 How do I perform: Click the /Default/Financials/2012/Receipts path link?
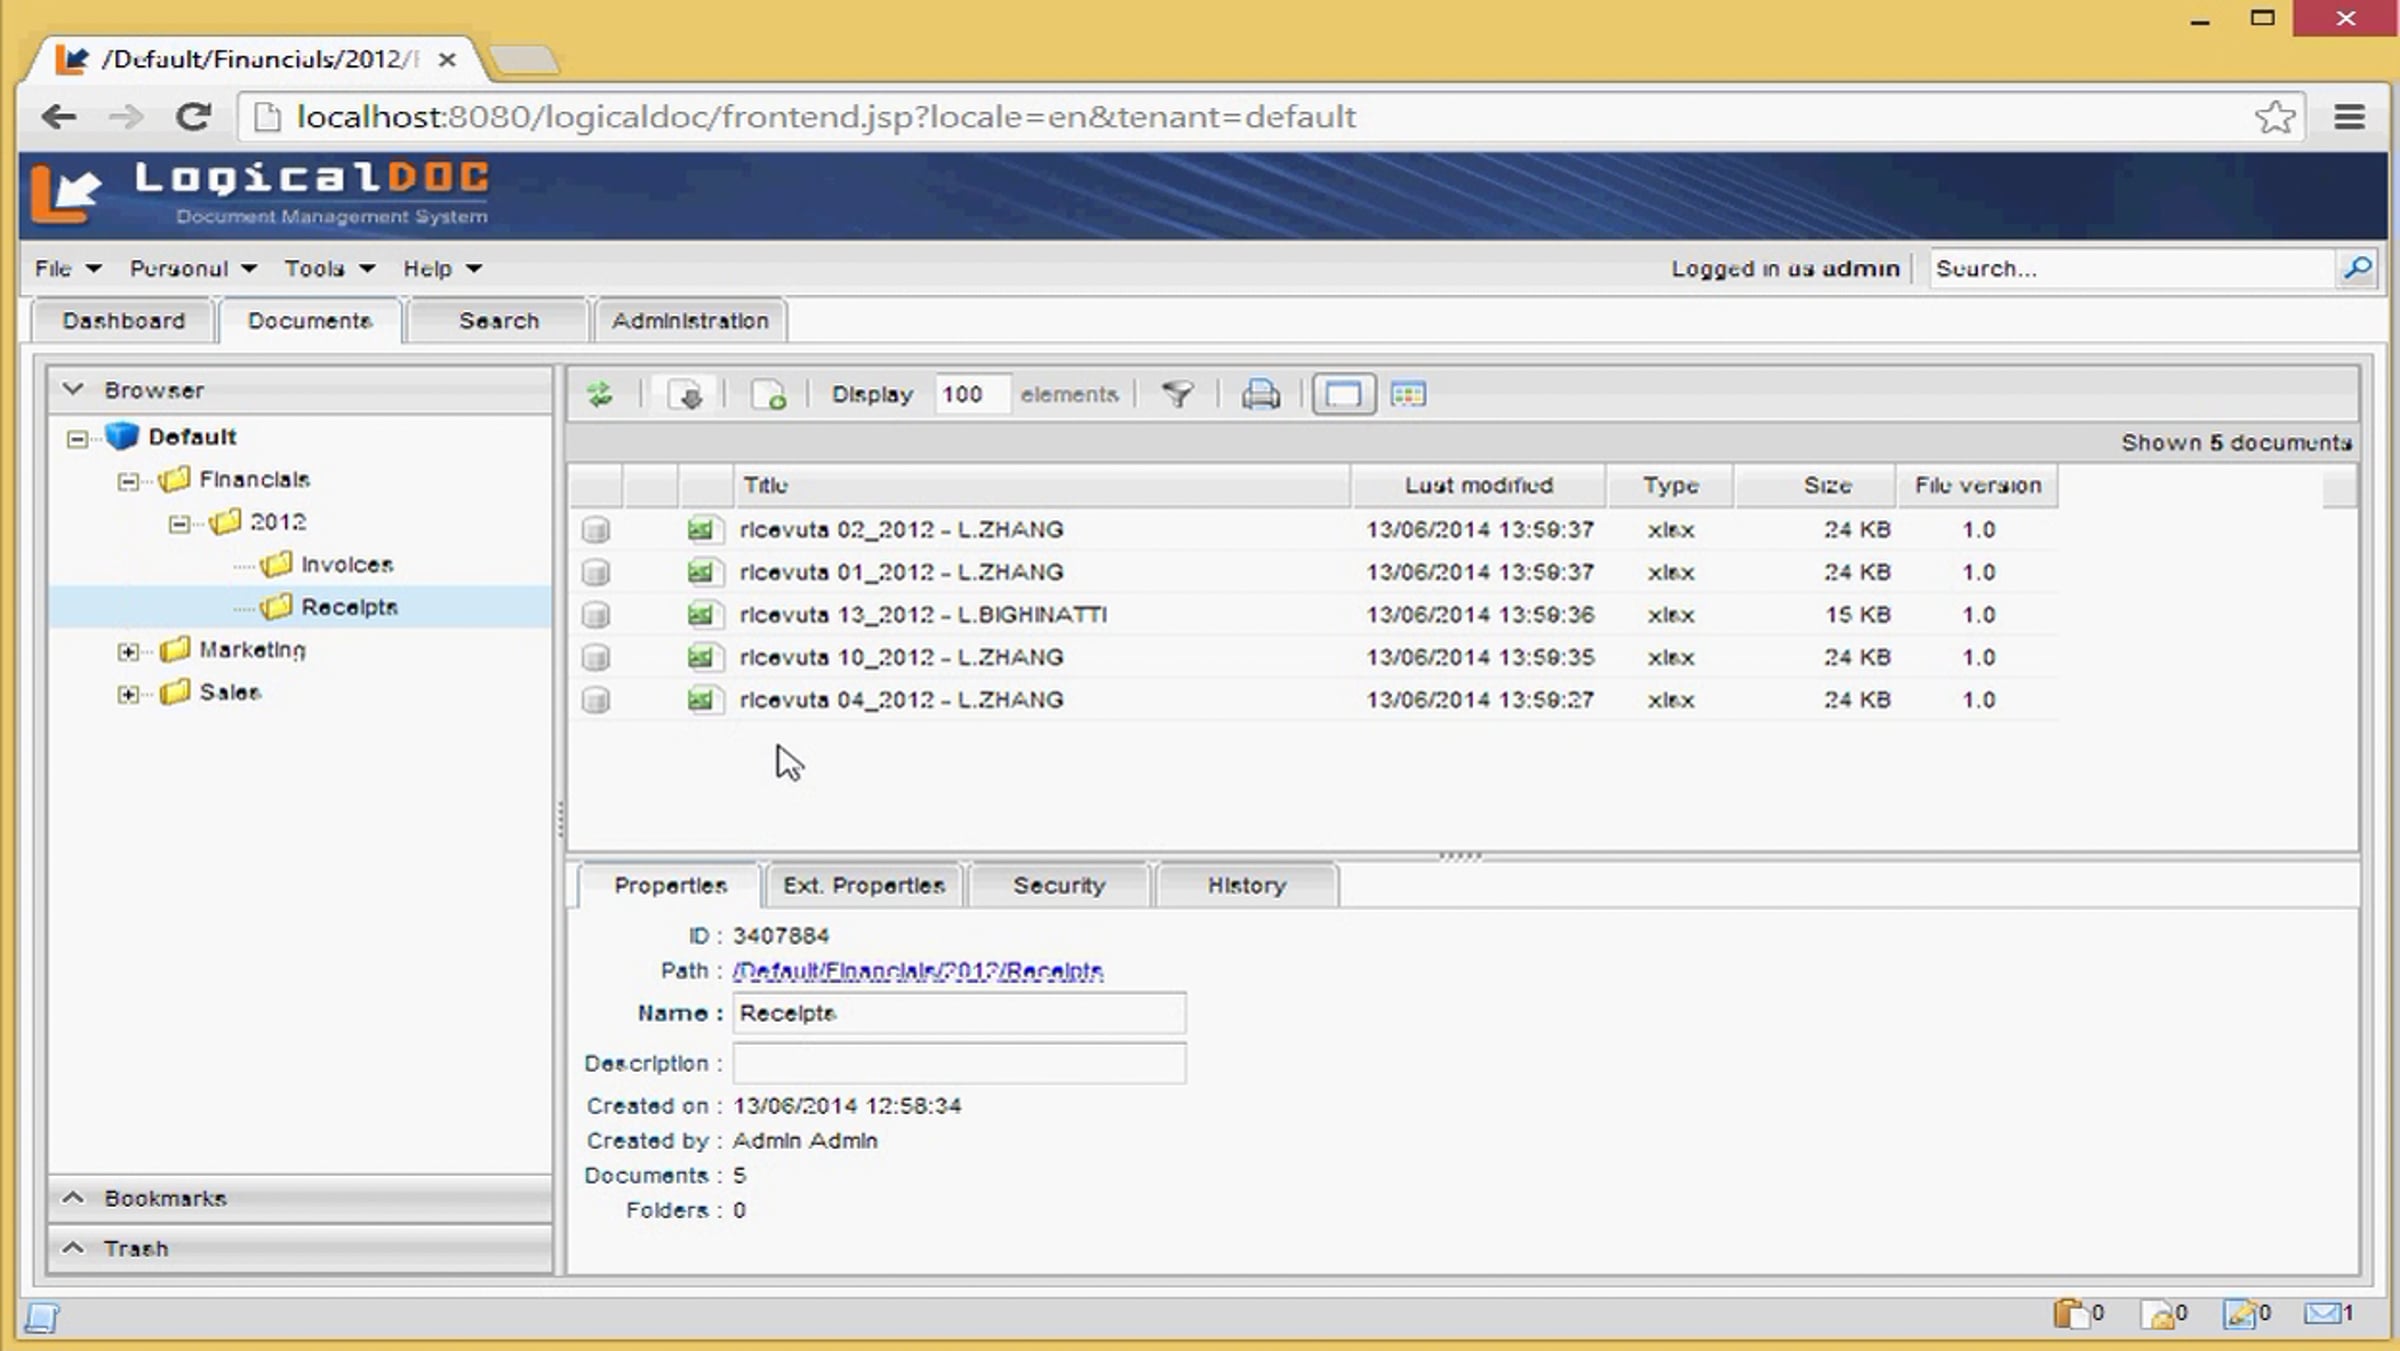[917, 970]
